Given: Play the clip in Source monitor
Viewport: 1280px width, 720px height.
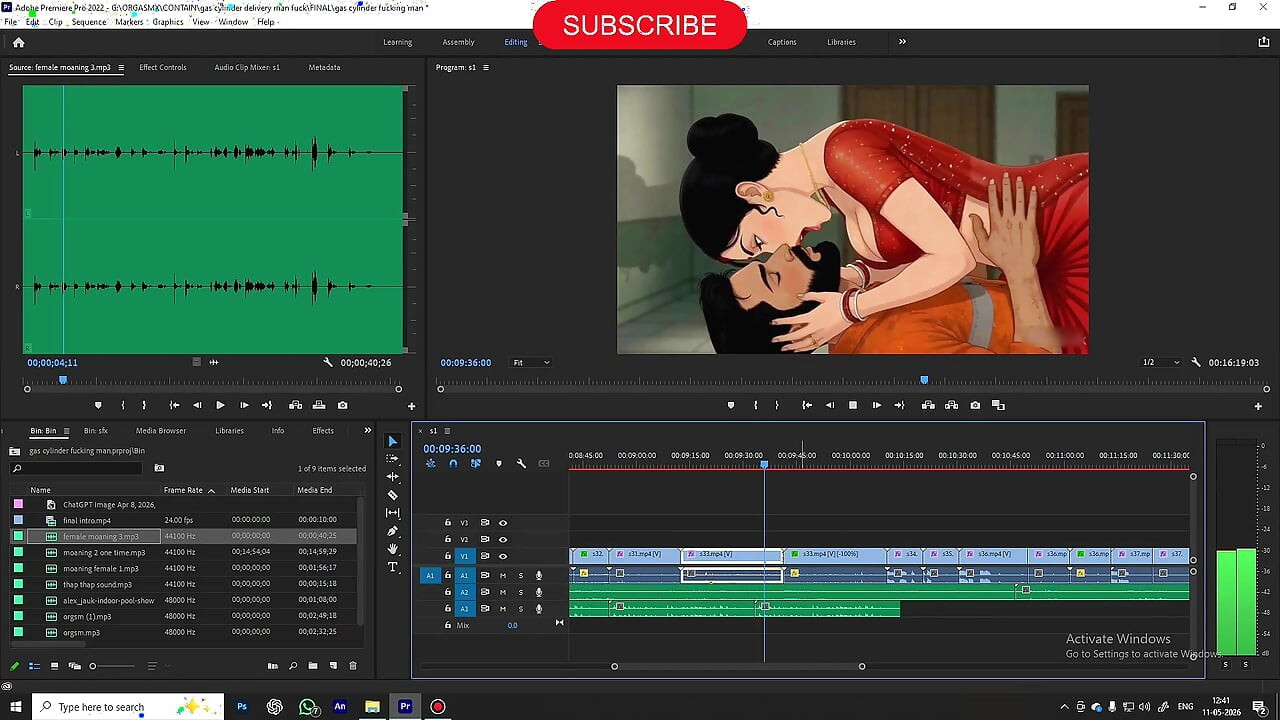Looking at the screenshot, I should tap(220, 405).
